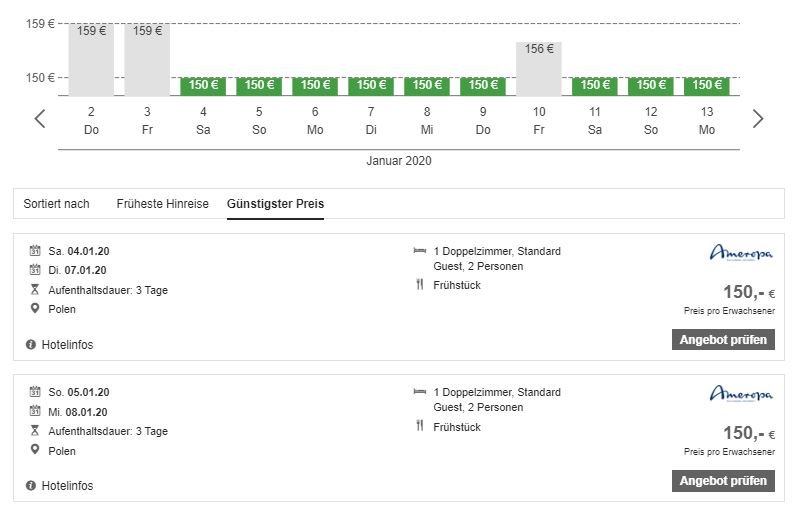
Task: Click the left arrow to show earlier dates
Action: [40, 119]
